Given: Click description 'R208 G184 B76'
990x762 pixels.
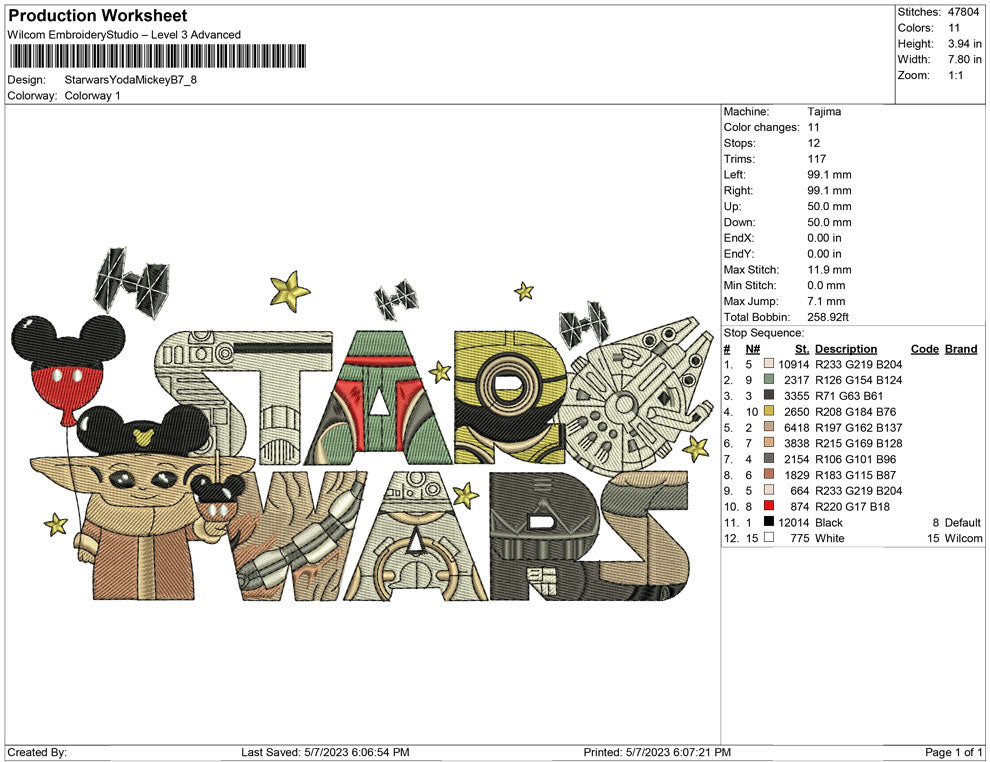Looking at the screenshot, I should 856,412.
